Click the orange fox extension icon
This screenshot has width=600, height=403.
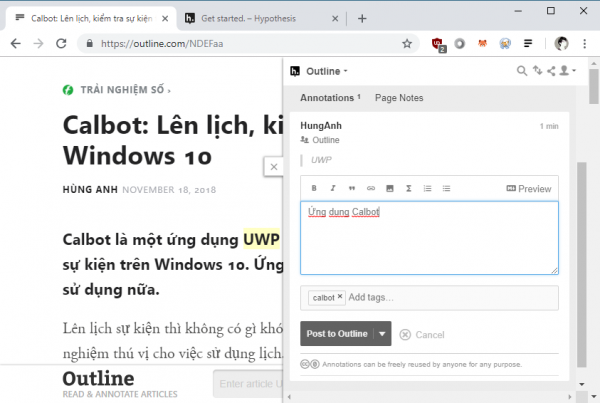pos(483,44)
